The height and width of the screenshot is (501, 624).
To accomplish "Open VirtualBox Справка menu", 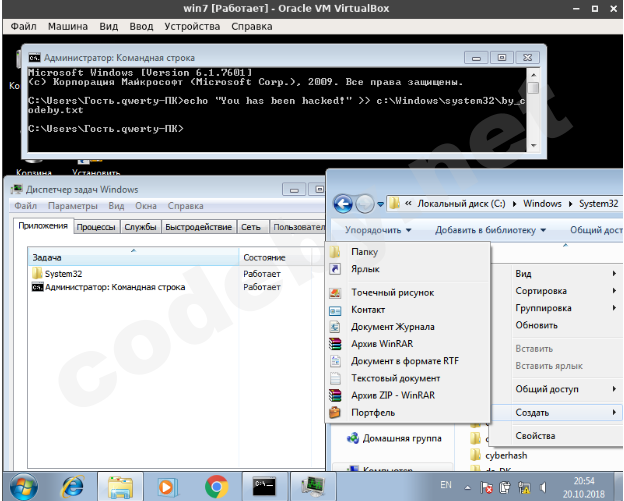I will [252, 26].
